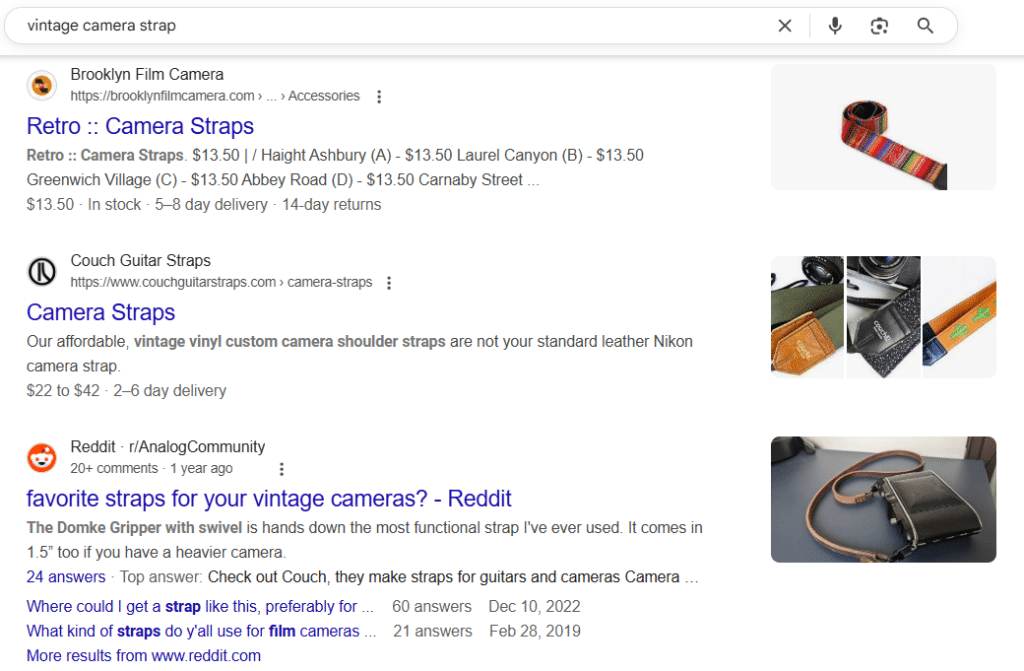Viewport: 1024px width, 671px height.
Task: Click the Brooklyn Film Camera site name
Action: coord(147,74)
